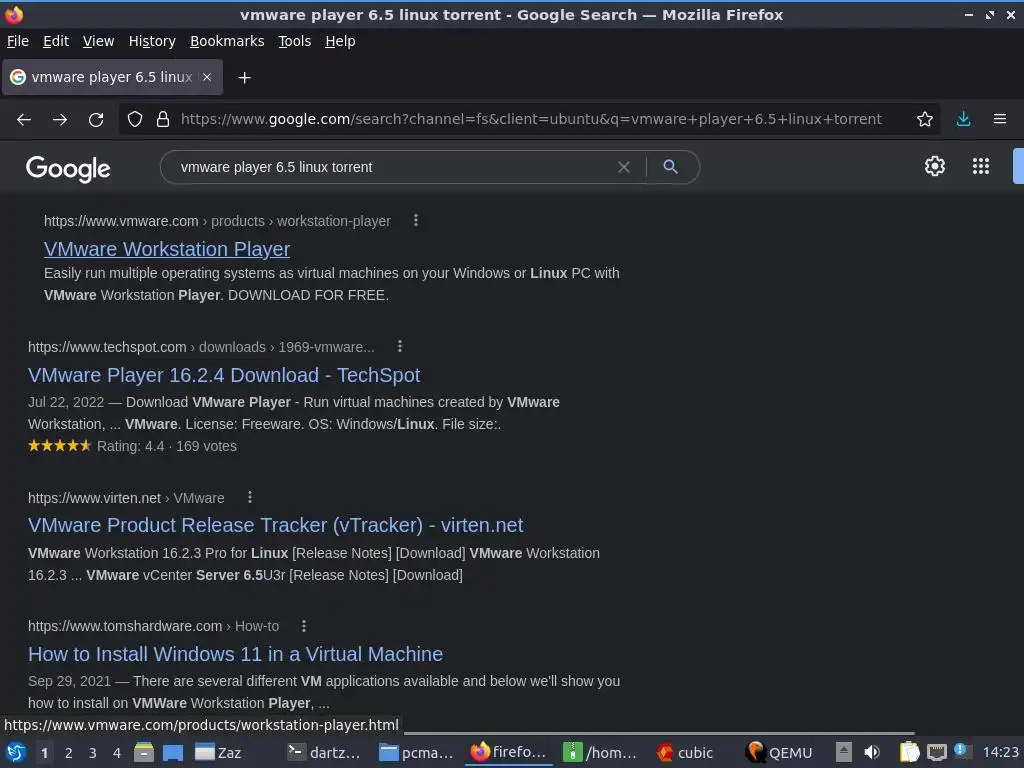Image resolution: width=1024 pixels, height=768 pixels.
Task: Switch to the pcma folder taskbar window
Action: 417,752
